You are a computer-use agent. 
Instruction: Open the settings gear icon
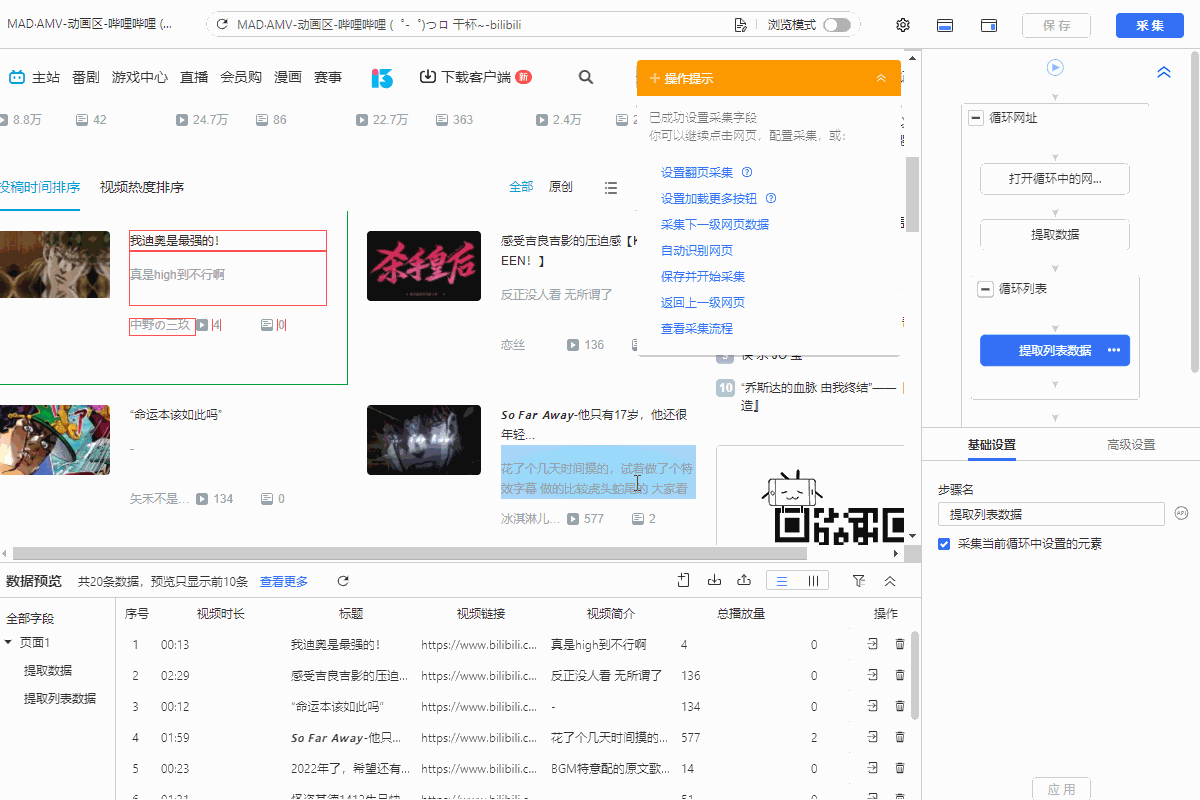click(x=903, y=25)
